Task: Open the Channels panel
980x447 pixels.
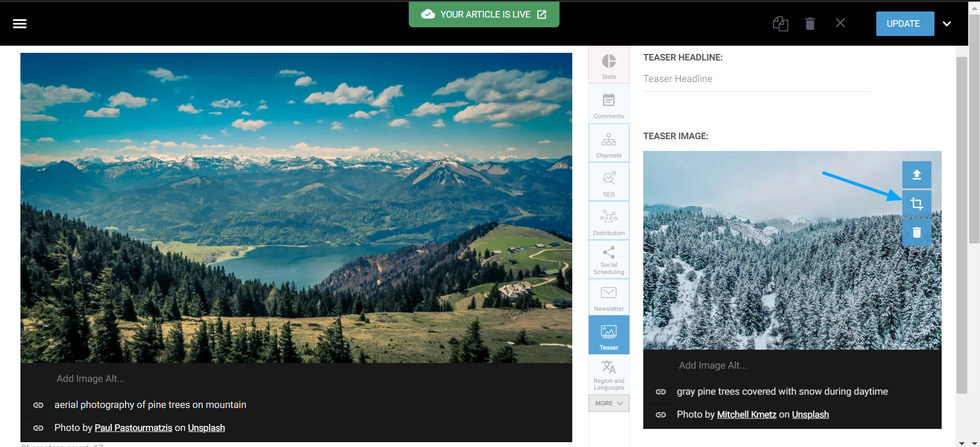Action: 608,143
